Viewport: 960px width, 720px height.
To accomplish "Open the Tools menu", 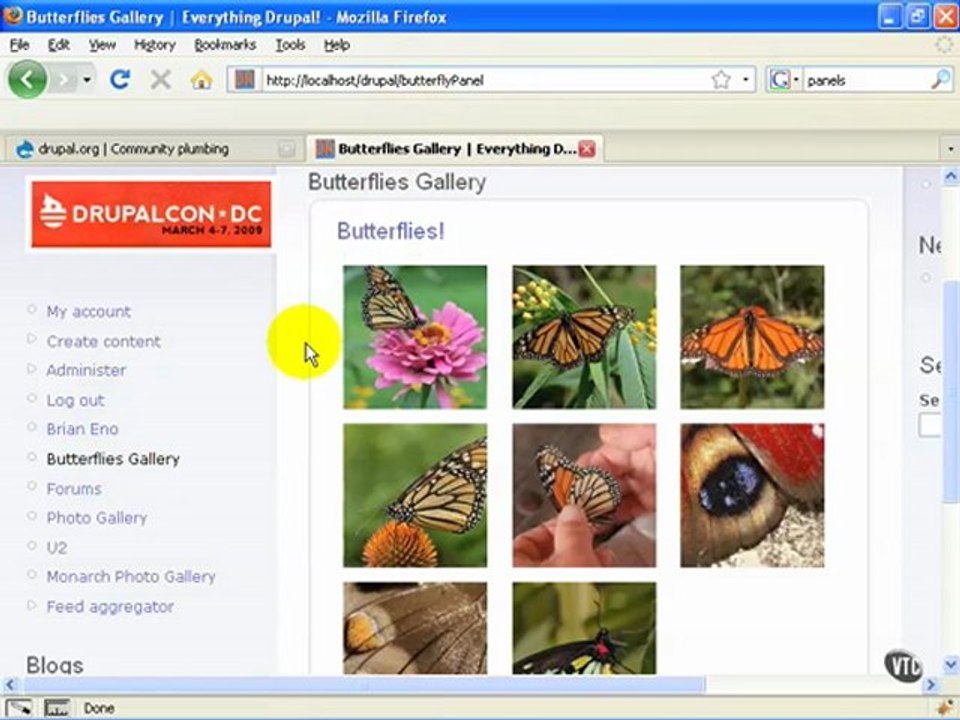I will (x=290, y=45).
